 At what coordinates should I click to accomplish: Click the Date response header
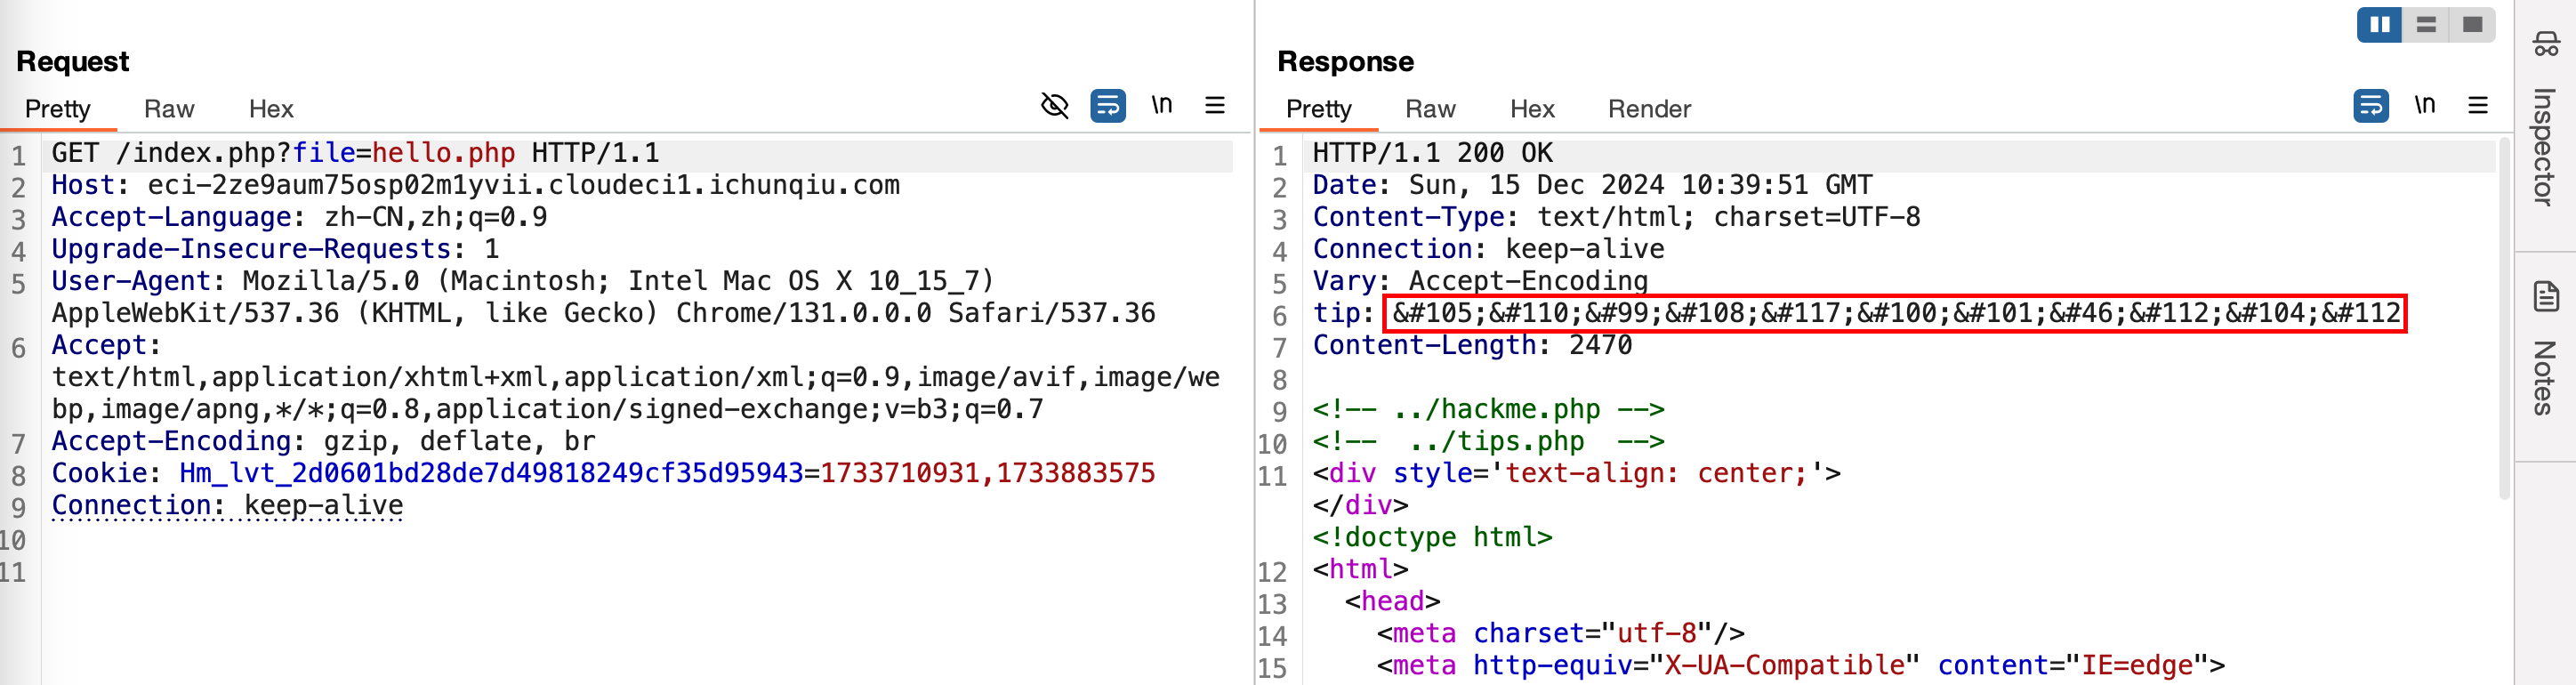(1593, 185)
